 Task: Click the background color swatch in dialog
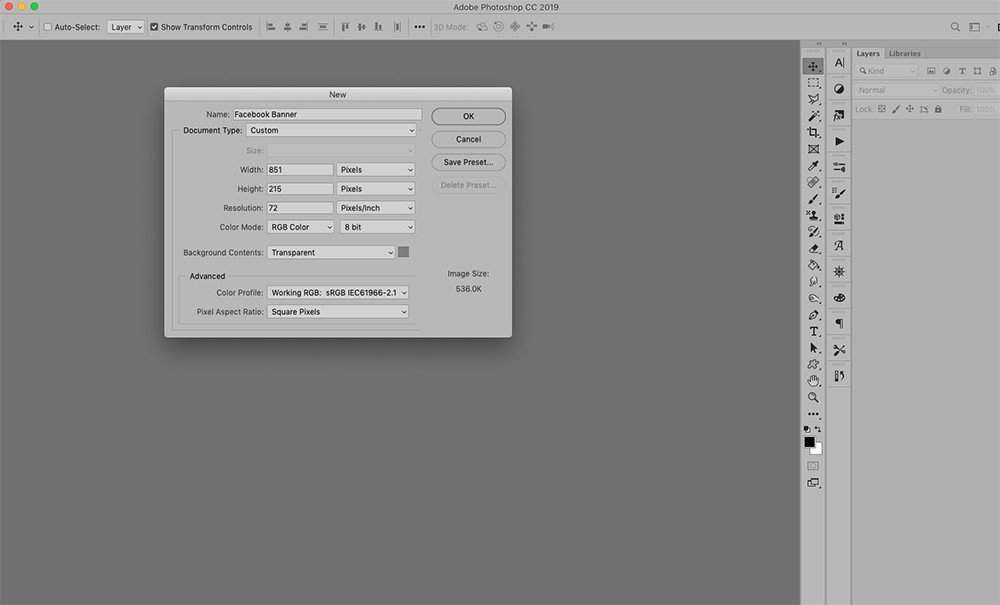pyautogui.click(x=404, y=252)
